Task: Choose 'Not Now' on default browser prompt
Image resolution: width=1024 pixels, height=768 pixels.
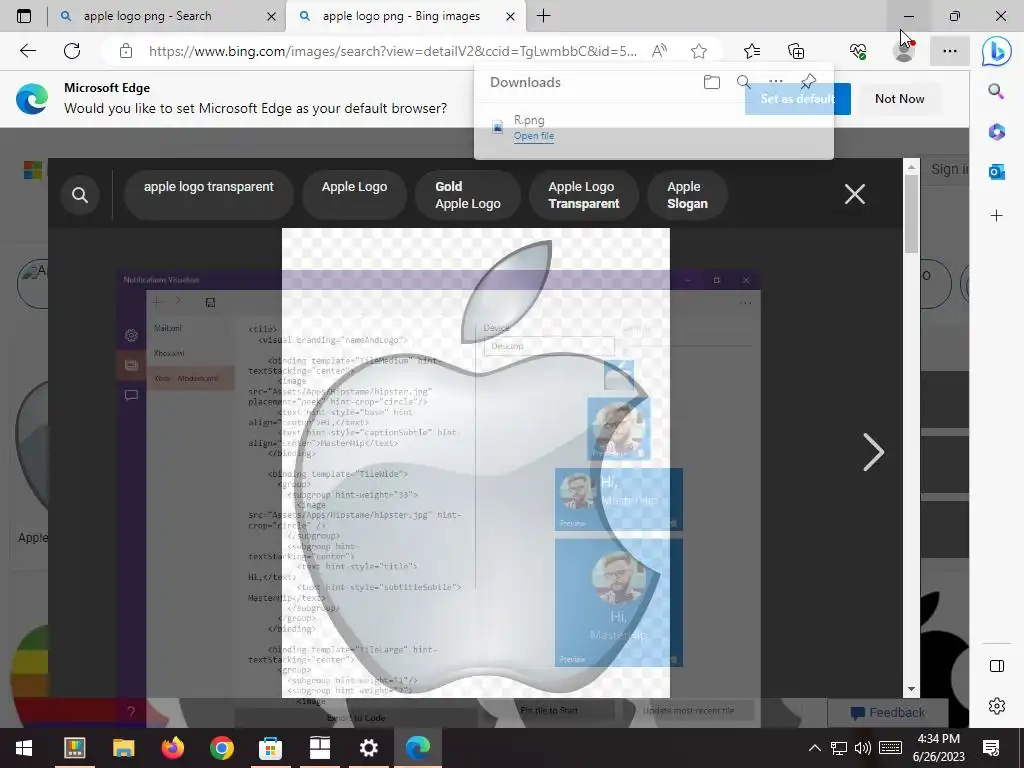Action: click(899, 99)
